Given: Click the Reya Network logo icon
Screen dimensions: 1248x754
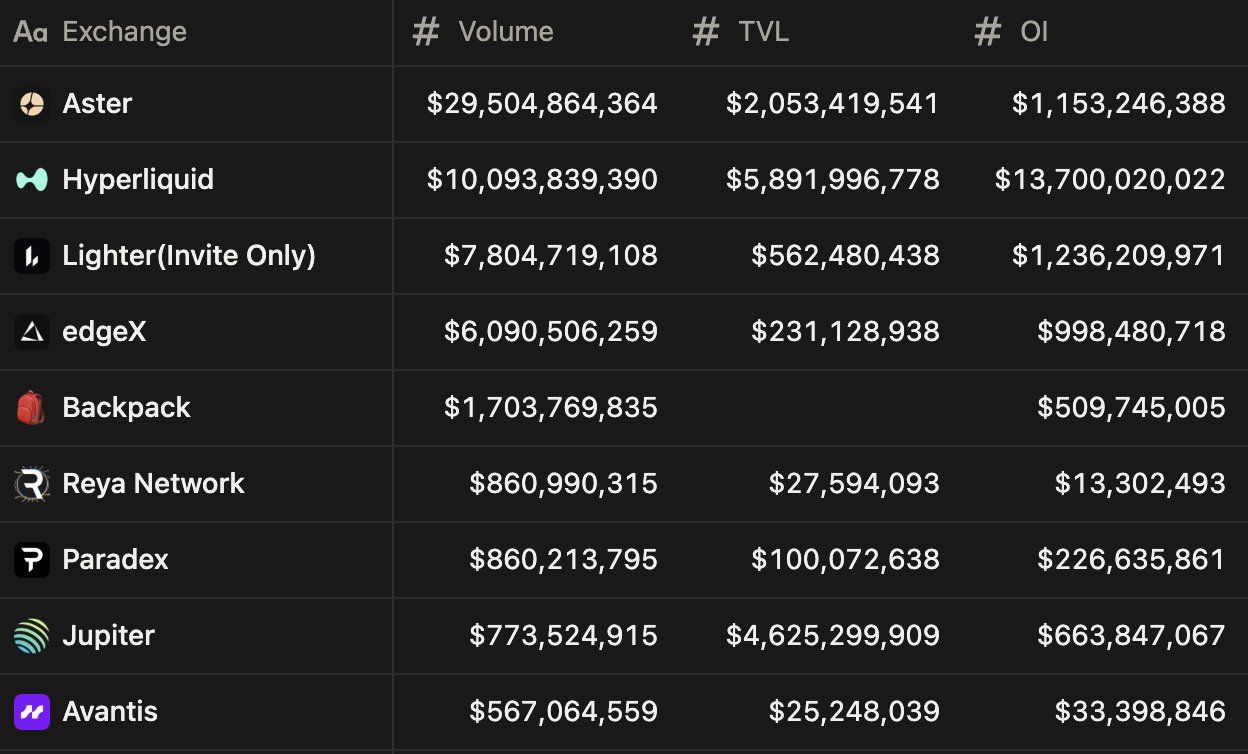Looking at the screenshot, I should (x=31, y=484).
